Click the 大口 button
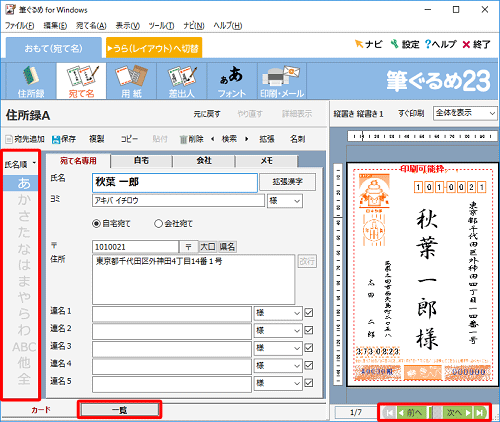Screen dimensions: 500x422 (208, 247)
